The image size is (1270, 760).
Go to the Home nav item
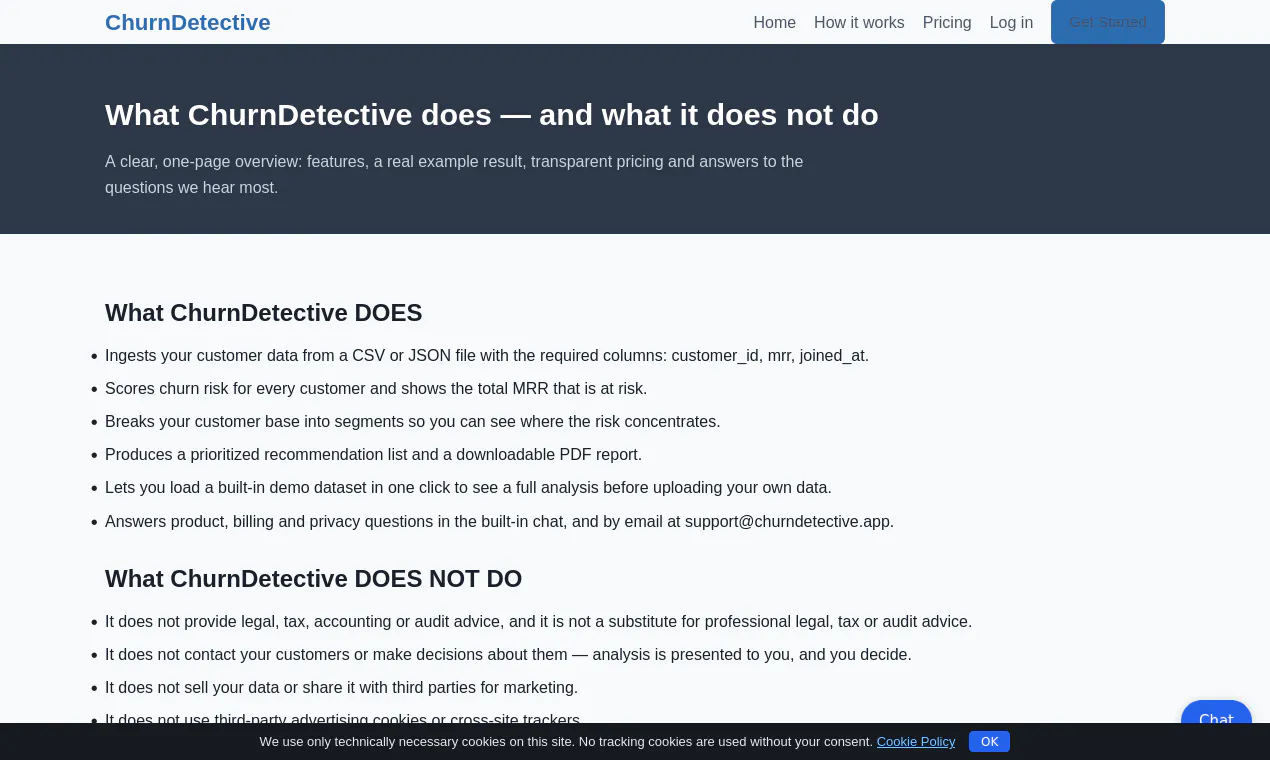point(775,22)
